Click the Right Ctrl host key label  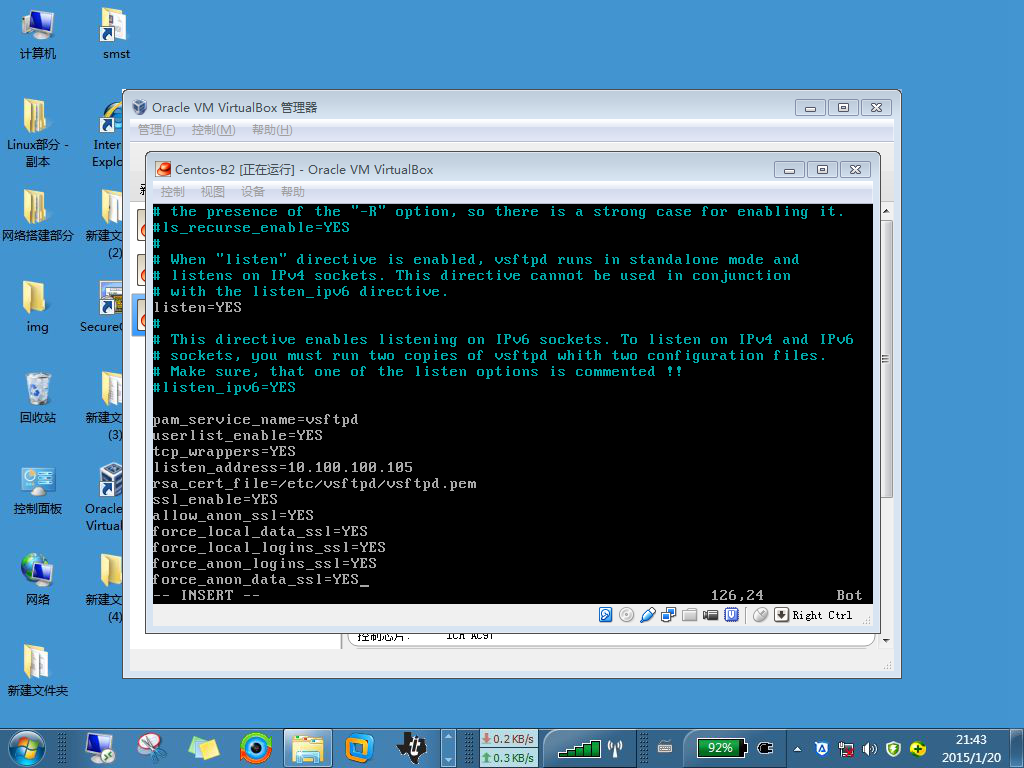pyautogui.click(x=822, y=615)
